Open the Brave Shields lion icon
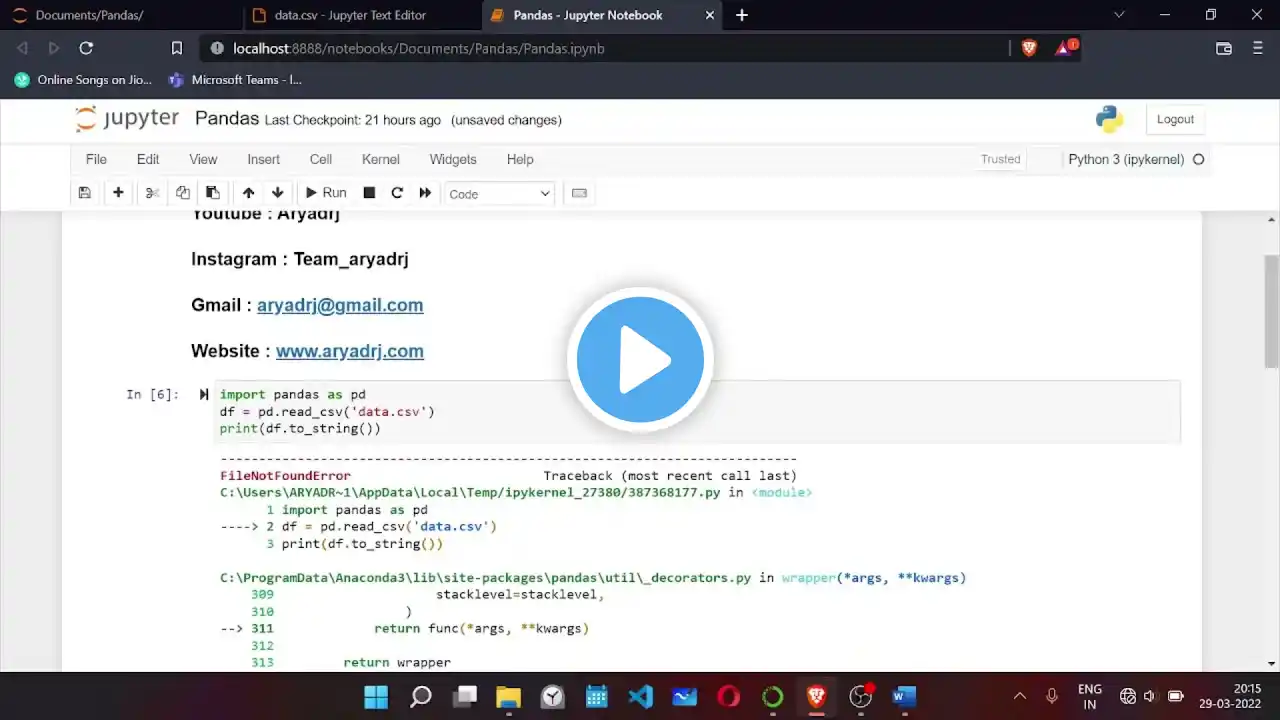The image size is (1280, 720). pos(1029,48)
